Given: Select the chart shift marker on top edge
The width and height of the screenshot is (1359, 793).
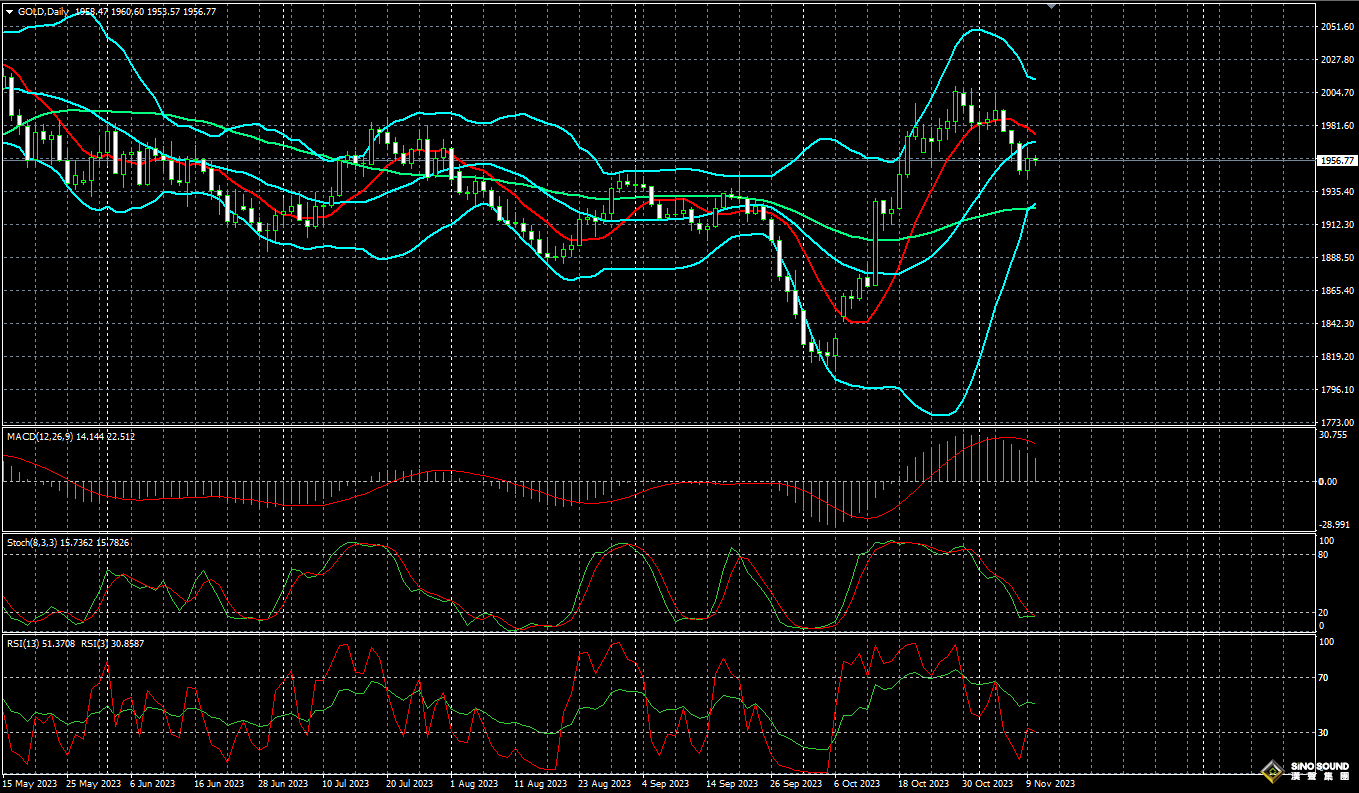Looking at the screenshot, I should 1050,5.
